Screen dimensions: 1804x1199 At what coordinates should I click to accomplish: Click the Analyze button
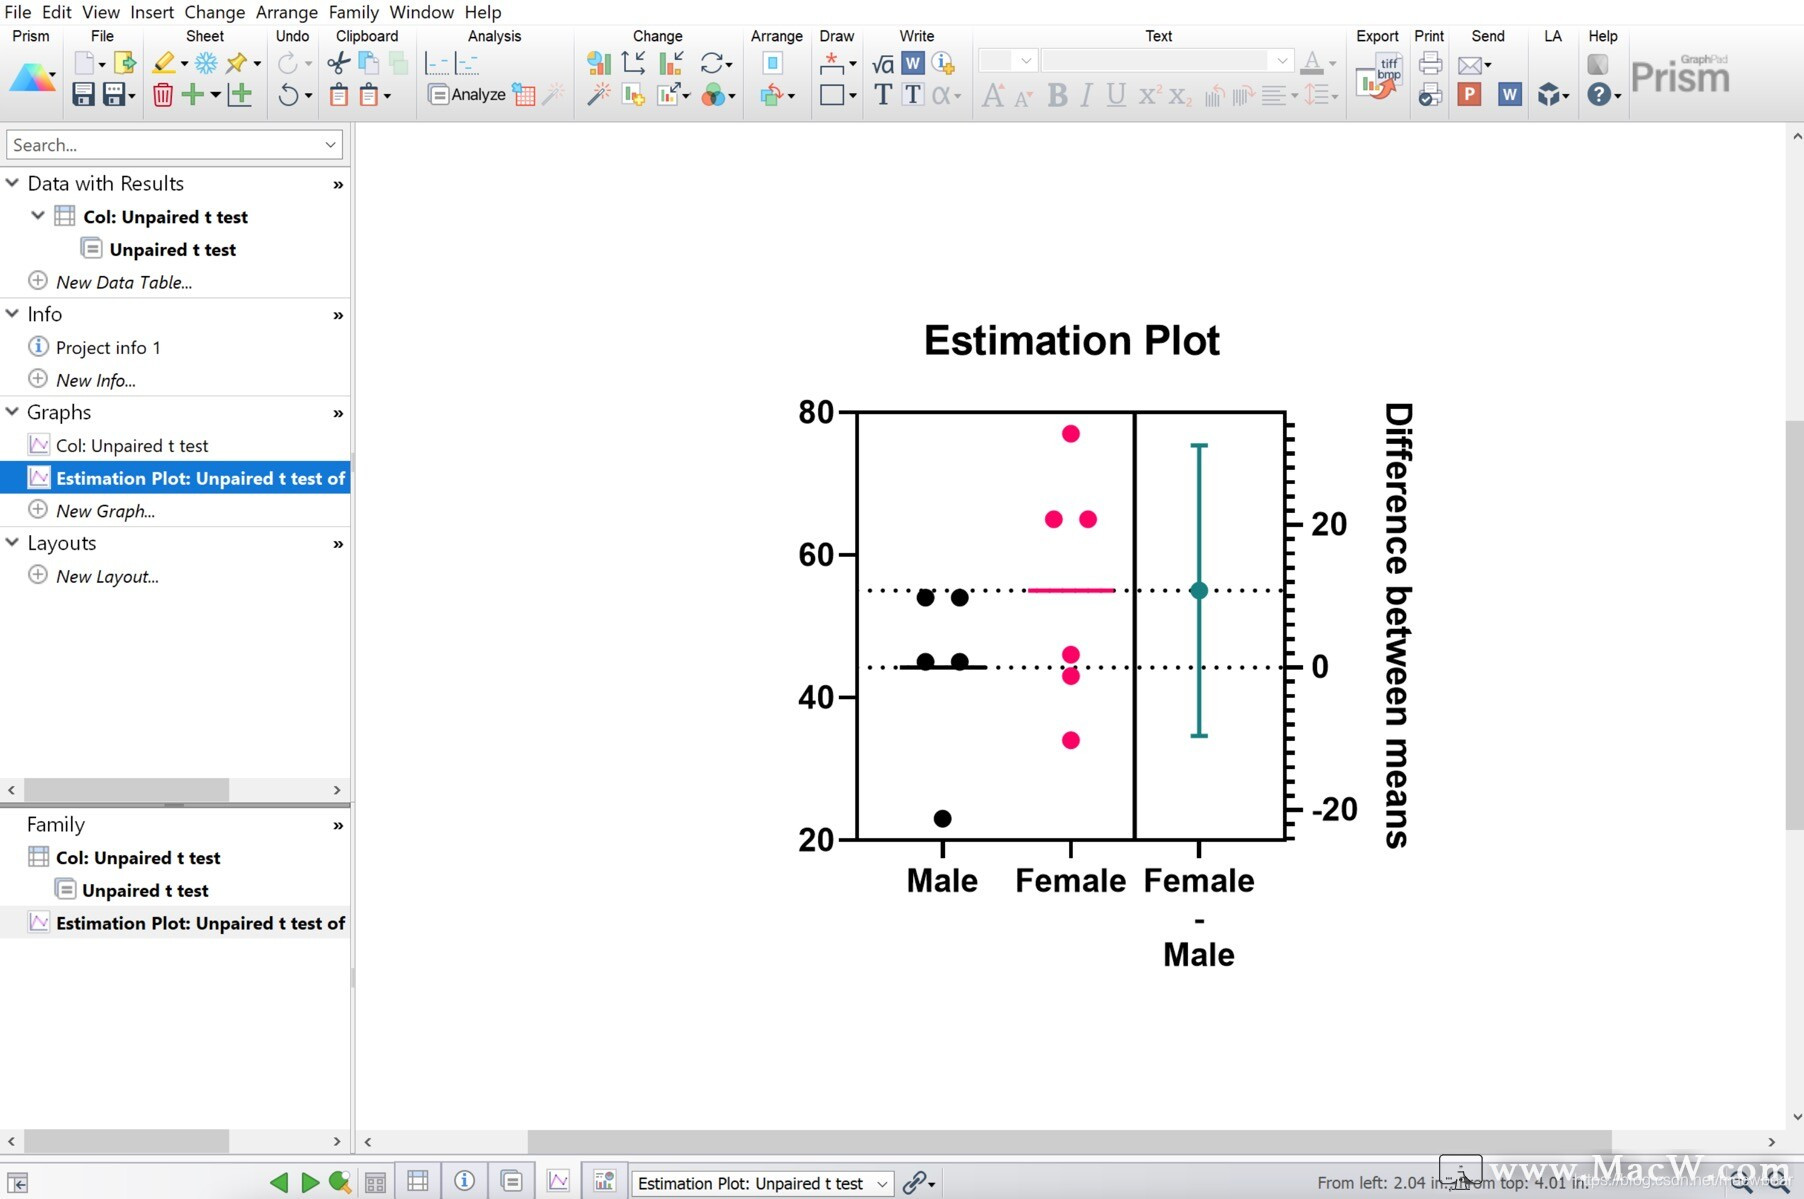(x=467, y=95)
